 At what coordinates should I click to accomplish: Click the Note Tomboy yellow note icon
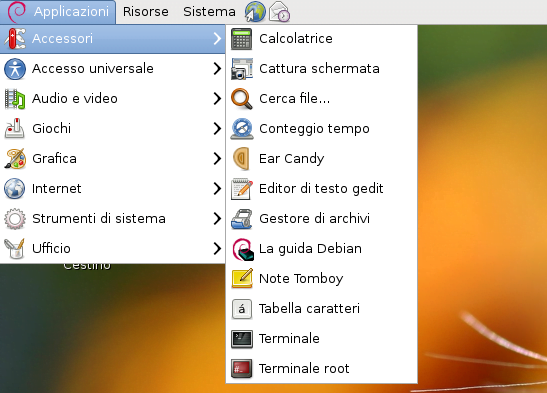(x=242, y=278)
